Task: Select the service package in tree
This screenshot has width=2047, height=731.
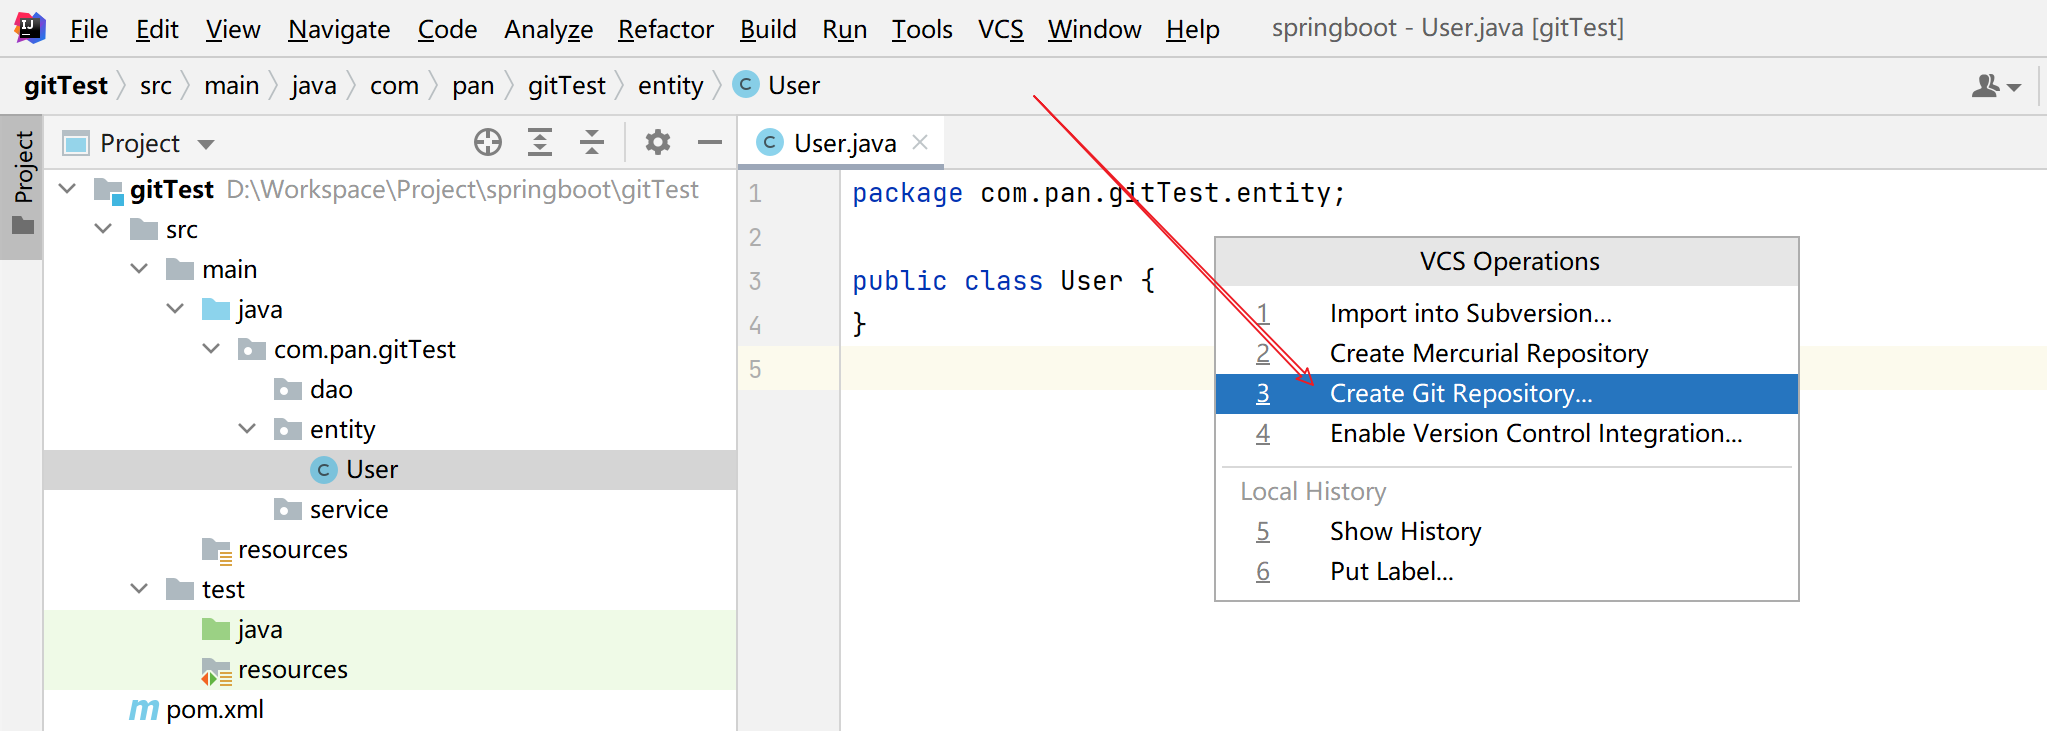Action: [x=348, y=510]
